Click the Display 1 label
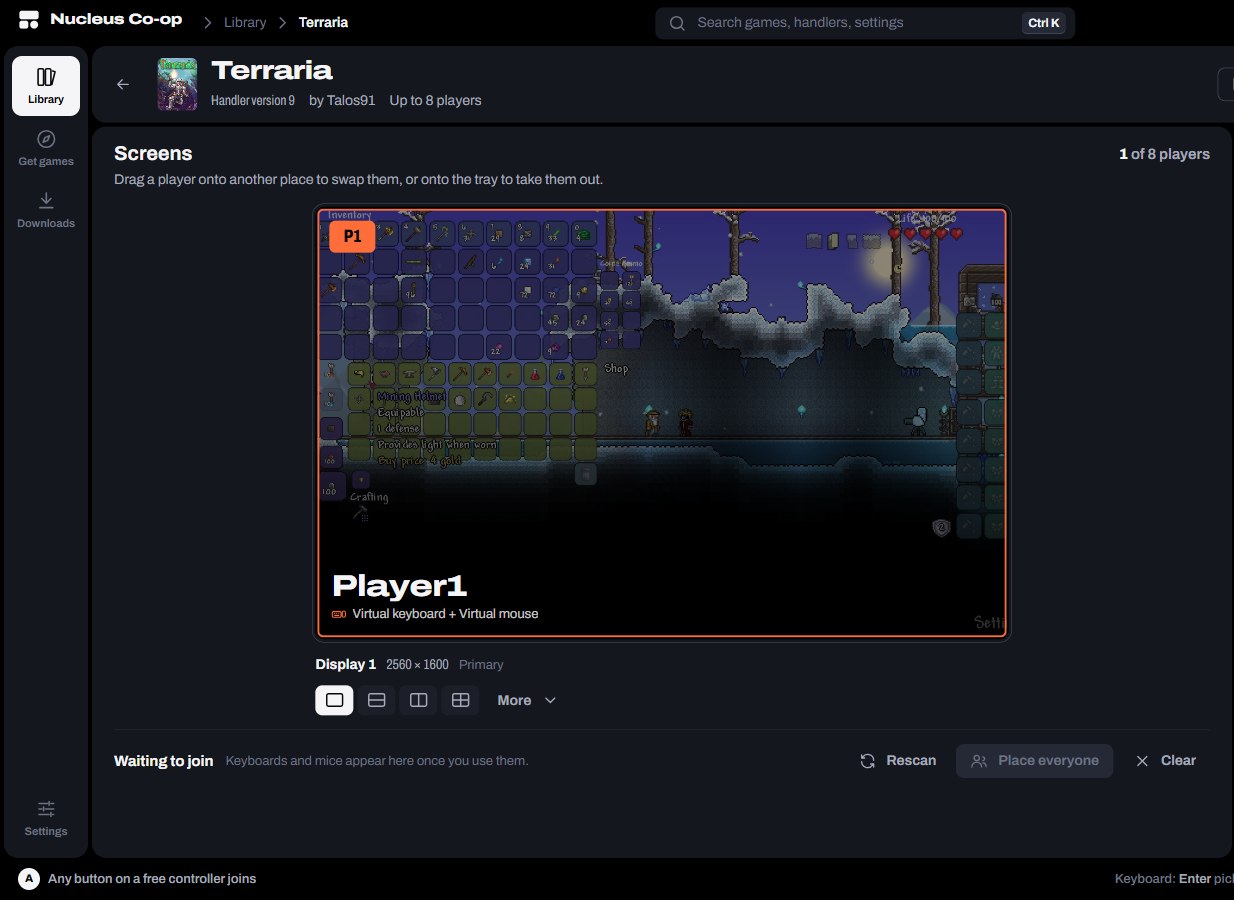 click(x=345, y=664)
